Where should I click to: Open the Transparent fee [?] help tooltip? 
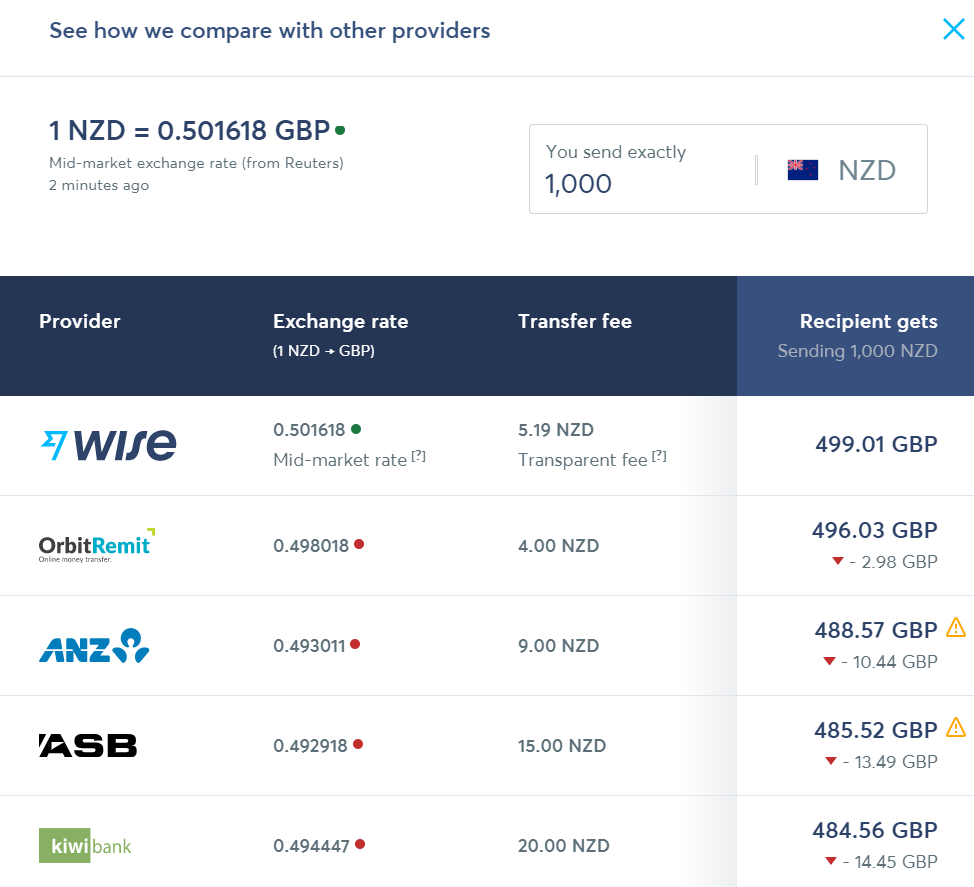click(659, 456)
